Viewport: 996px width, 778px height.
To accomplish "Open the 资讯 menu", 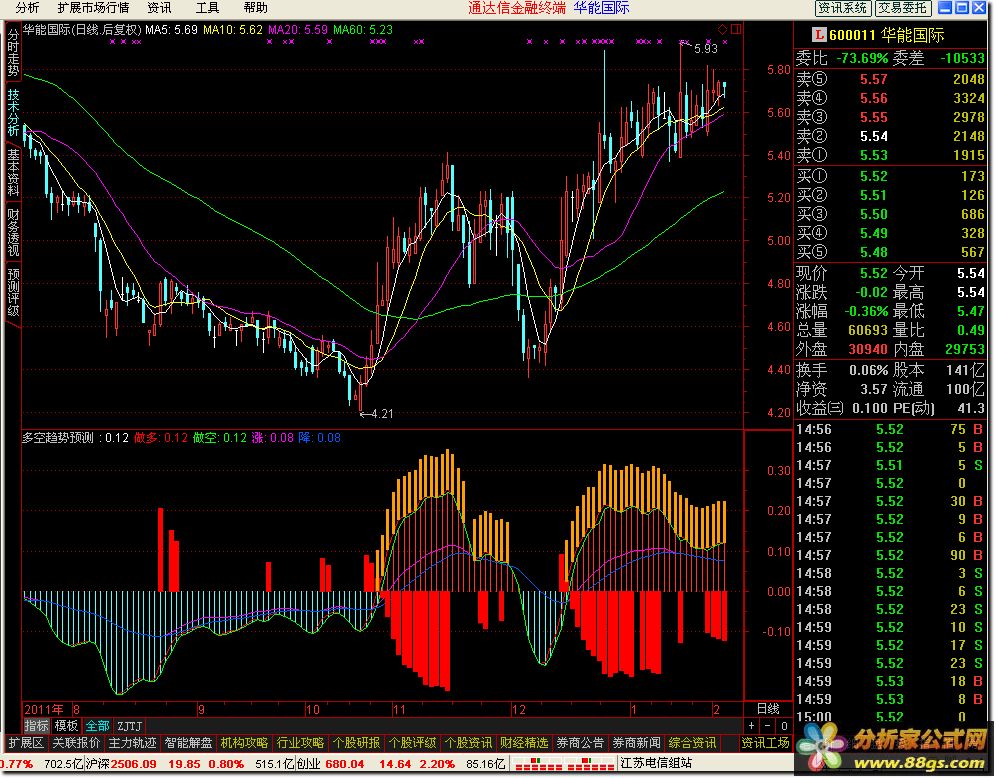I will [x=159, y=8].
